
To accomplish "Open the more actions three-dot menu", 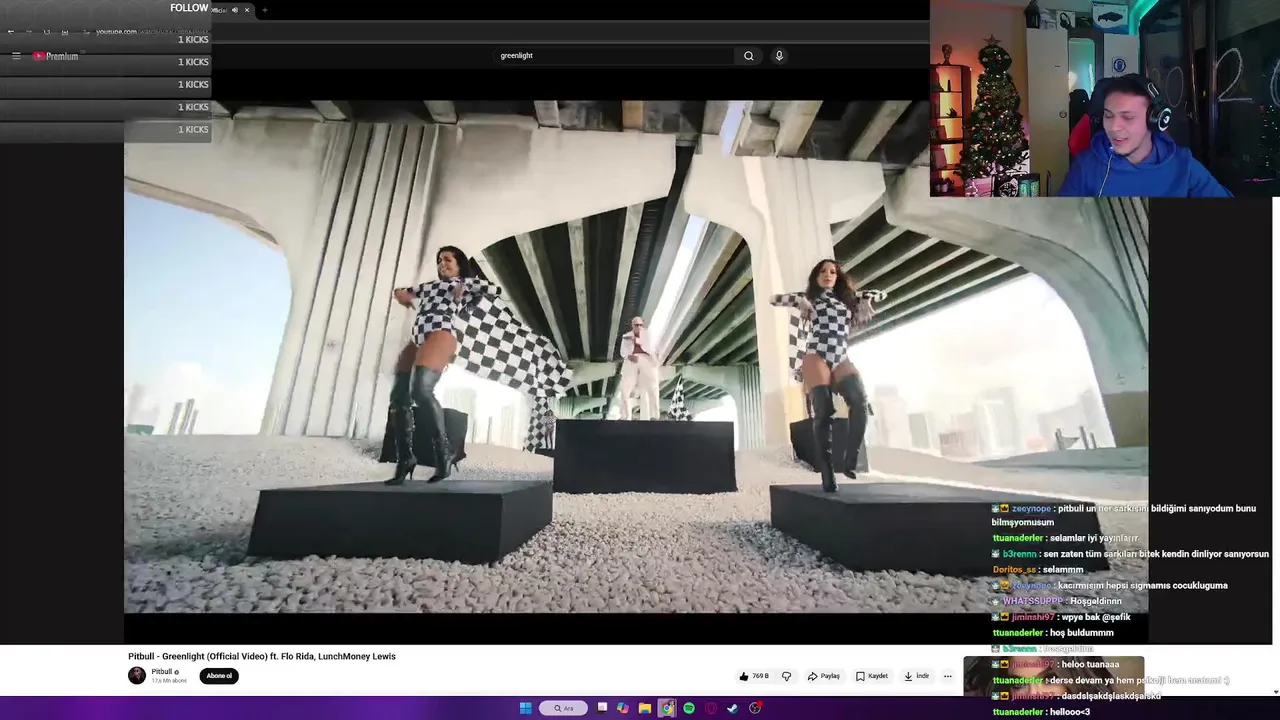I will (948, 676).
